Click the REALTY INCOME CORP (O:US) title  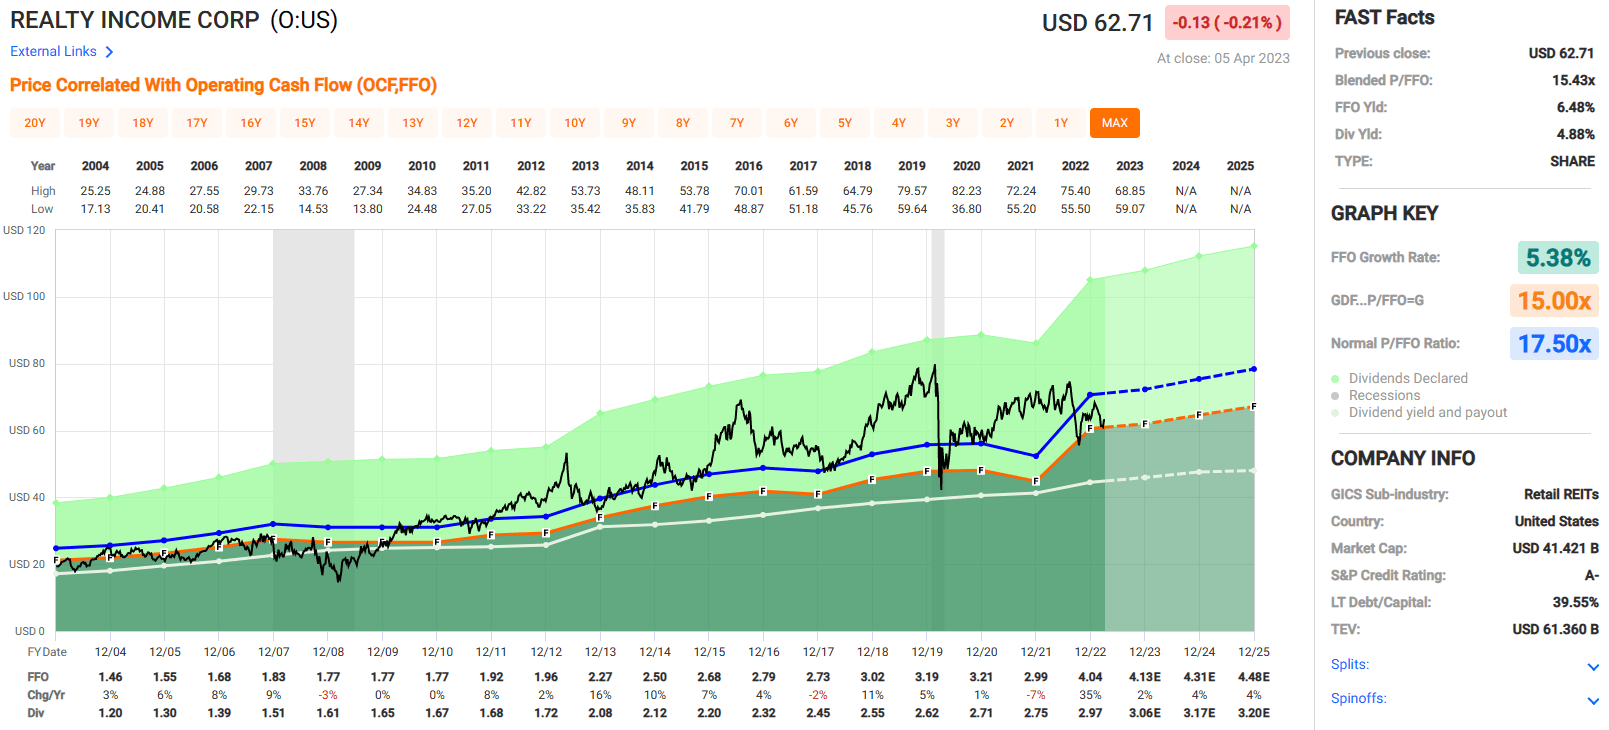[174, 20]
